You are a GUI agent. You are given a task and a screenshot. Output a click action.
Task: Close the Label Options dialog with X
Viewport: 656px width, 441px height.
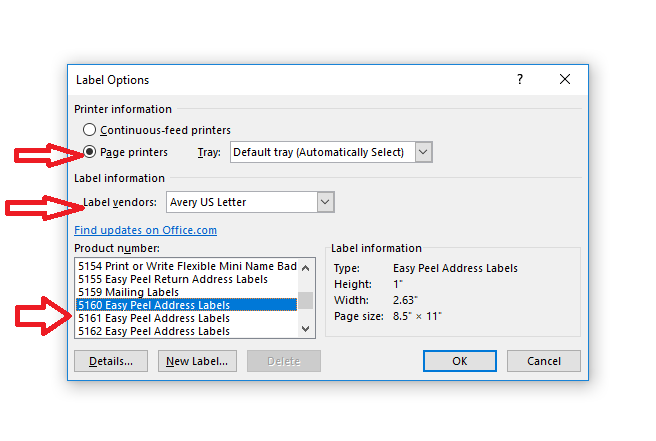point(565,80)
